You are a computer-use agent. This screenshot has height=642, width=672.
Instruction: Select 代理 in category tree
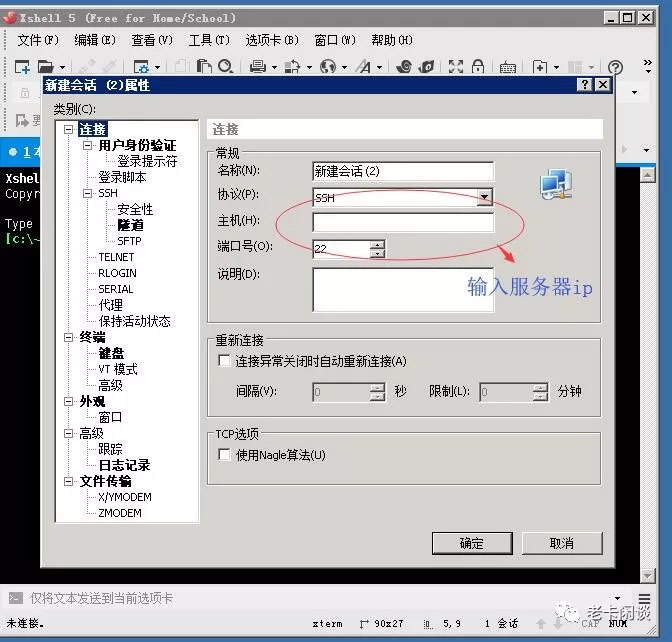coord(111,305)
